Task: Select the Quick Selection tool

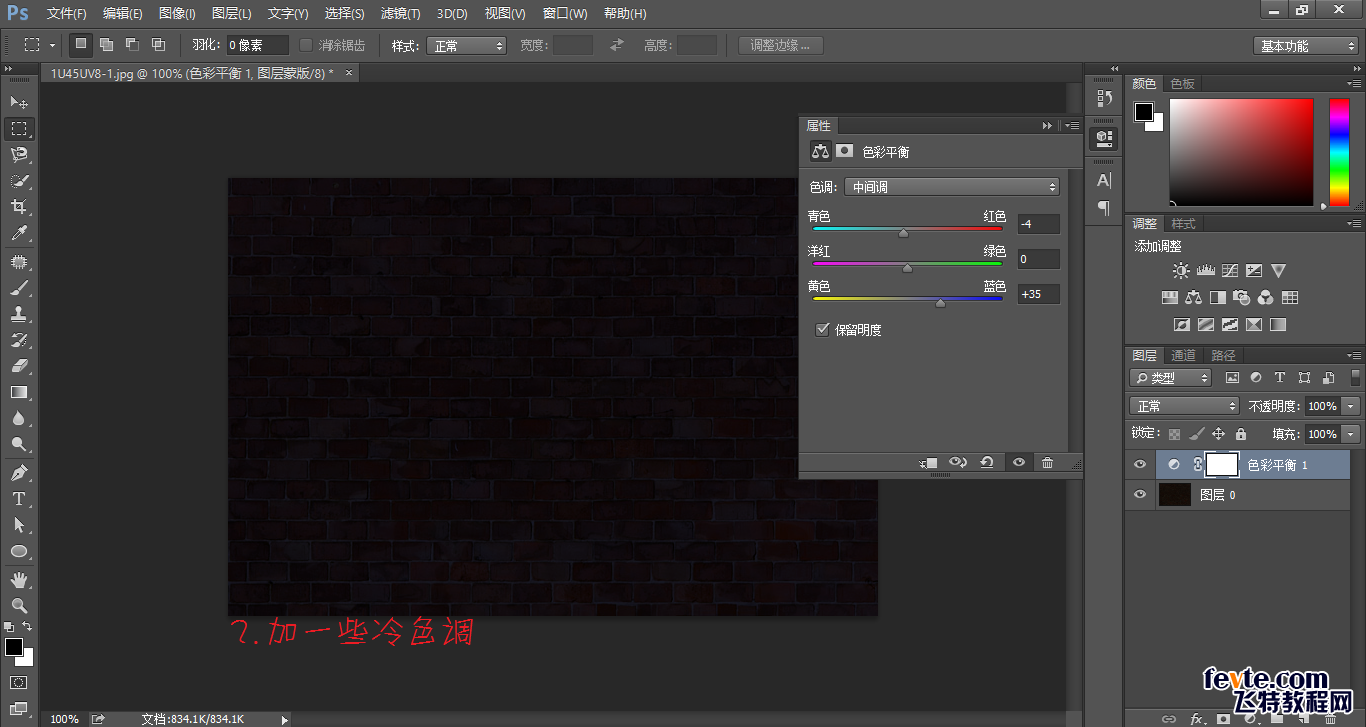Action: (19, 181)
